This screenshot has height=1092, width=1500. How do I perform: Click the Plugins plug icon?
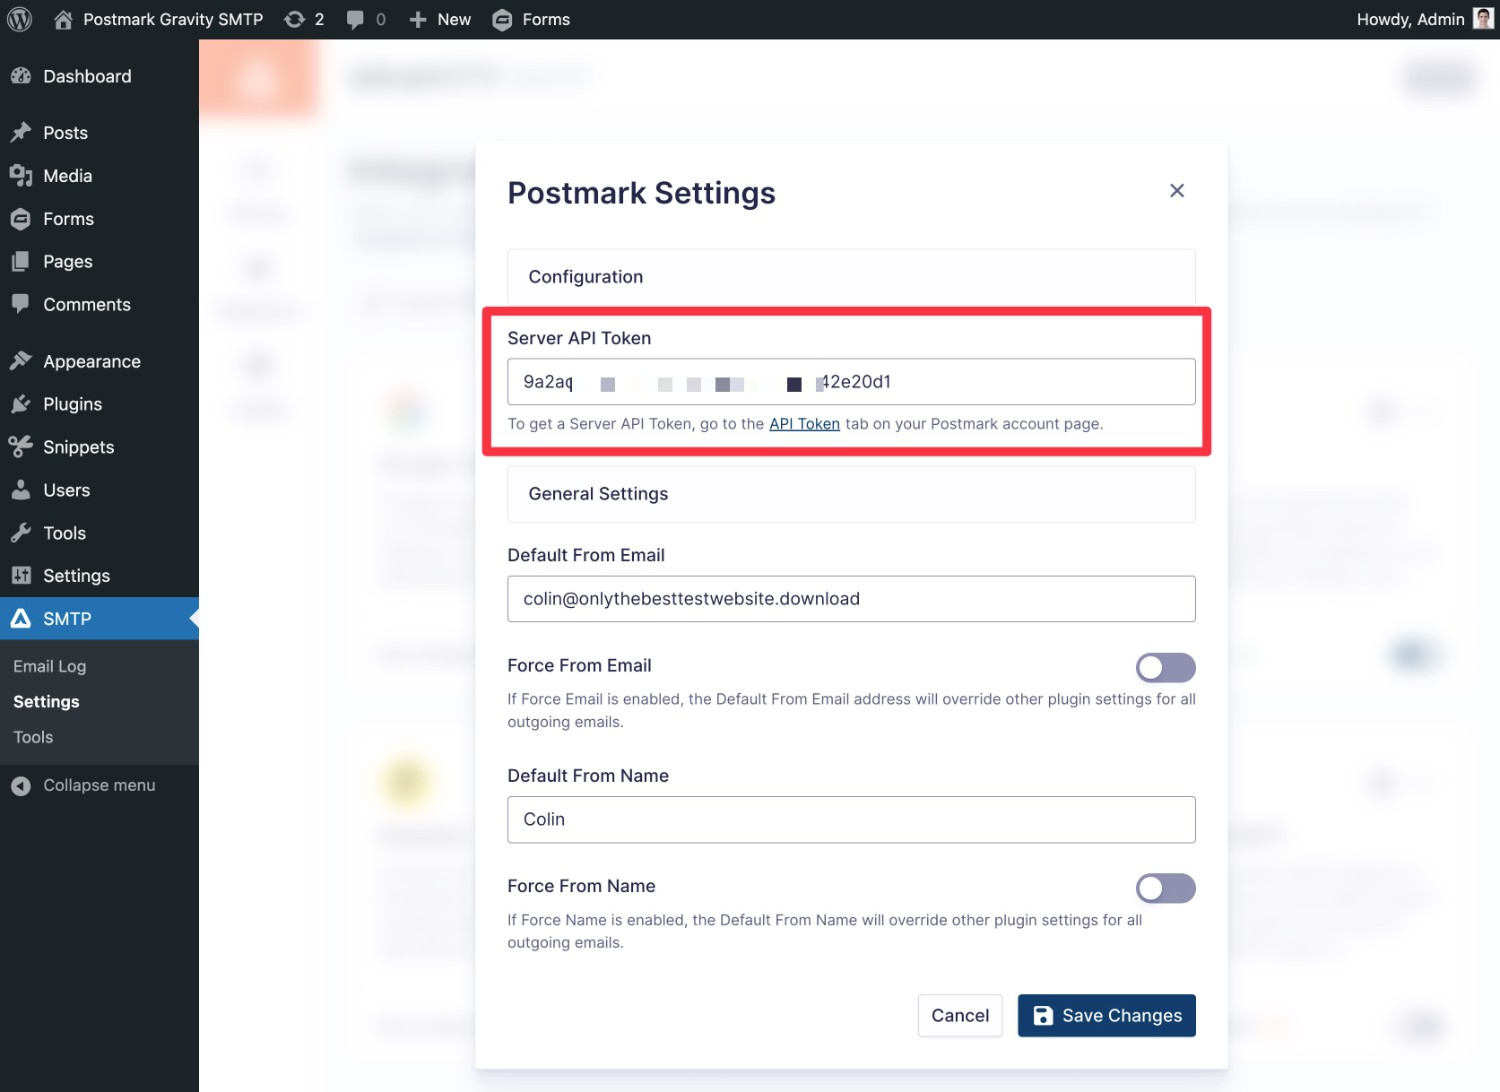click(21, 404)
